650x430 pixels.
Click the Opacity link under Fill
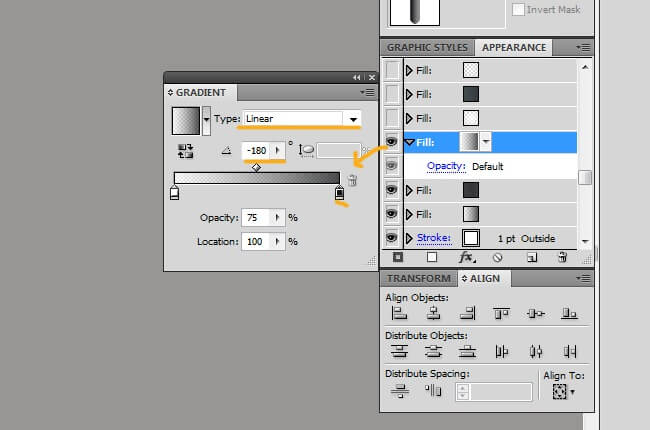click(x=446, y=166)
